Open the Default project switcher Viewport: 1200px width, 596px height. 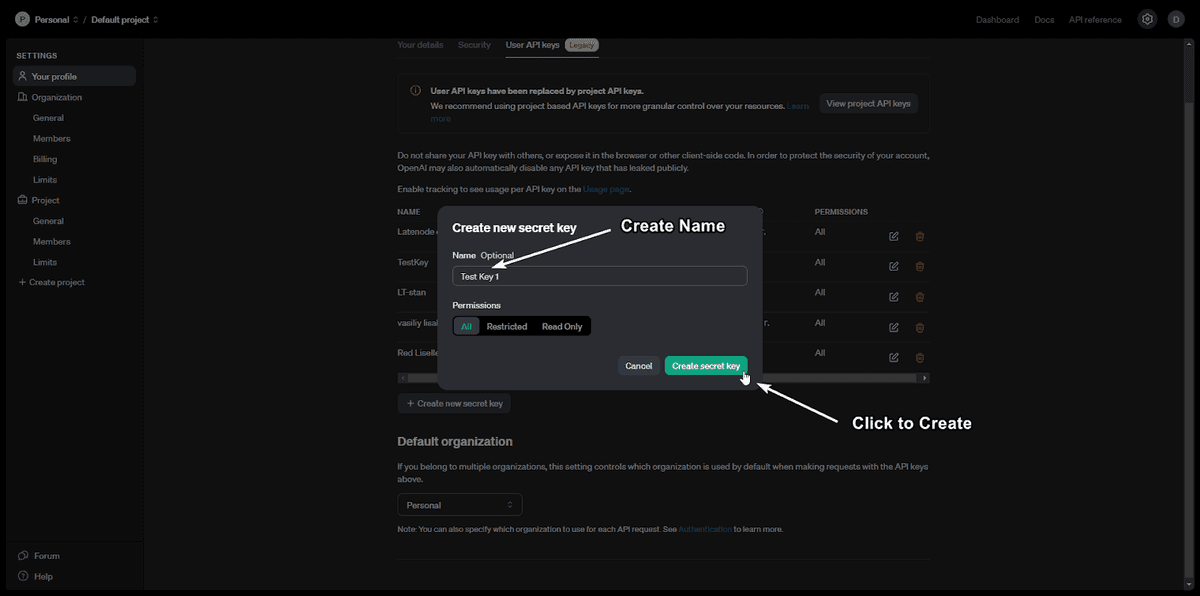coord(124,20)
